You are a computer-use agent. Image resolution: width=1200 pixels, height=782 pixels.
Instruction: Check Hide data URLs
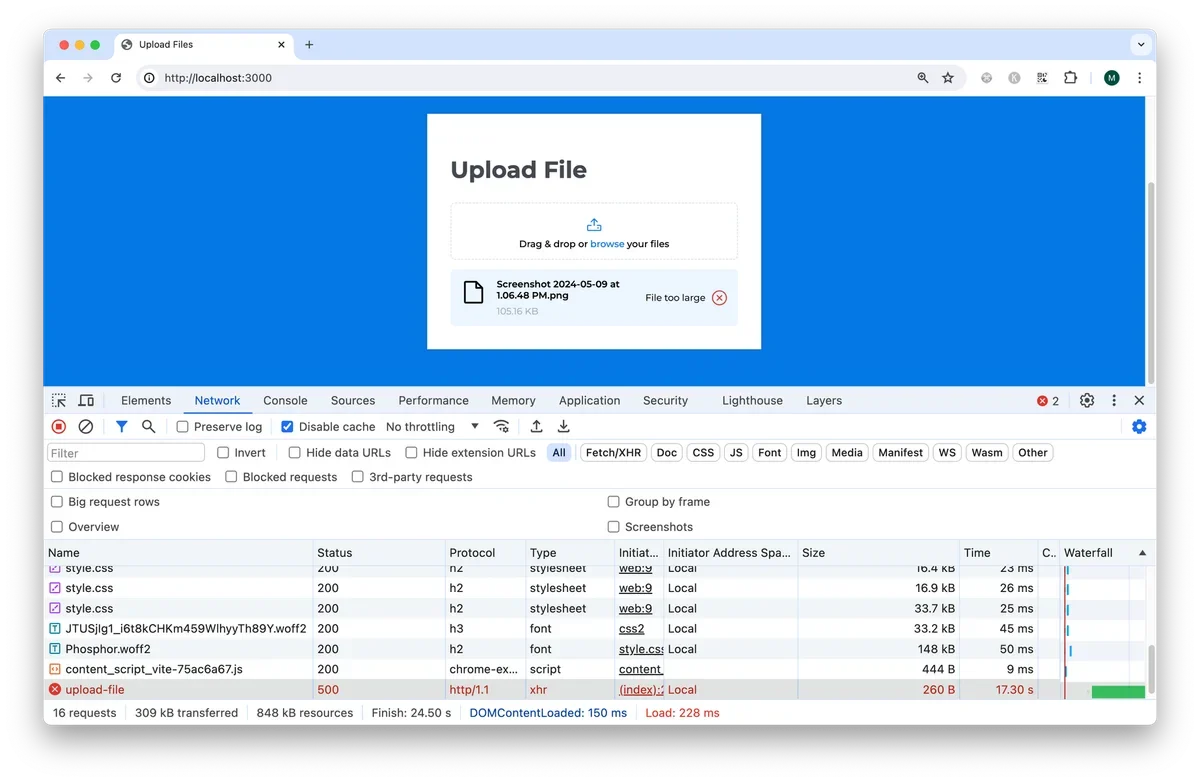pos(294,452)
